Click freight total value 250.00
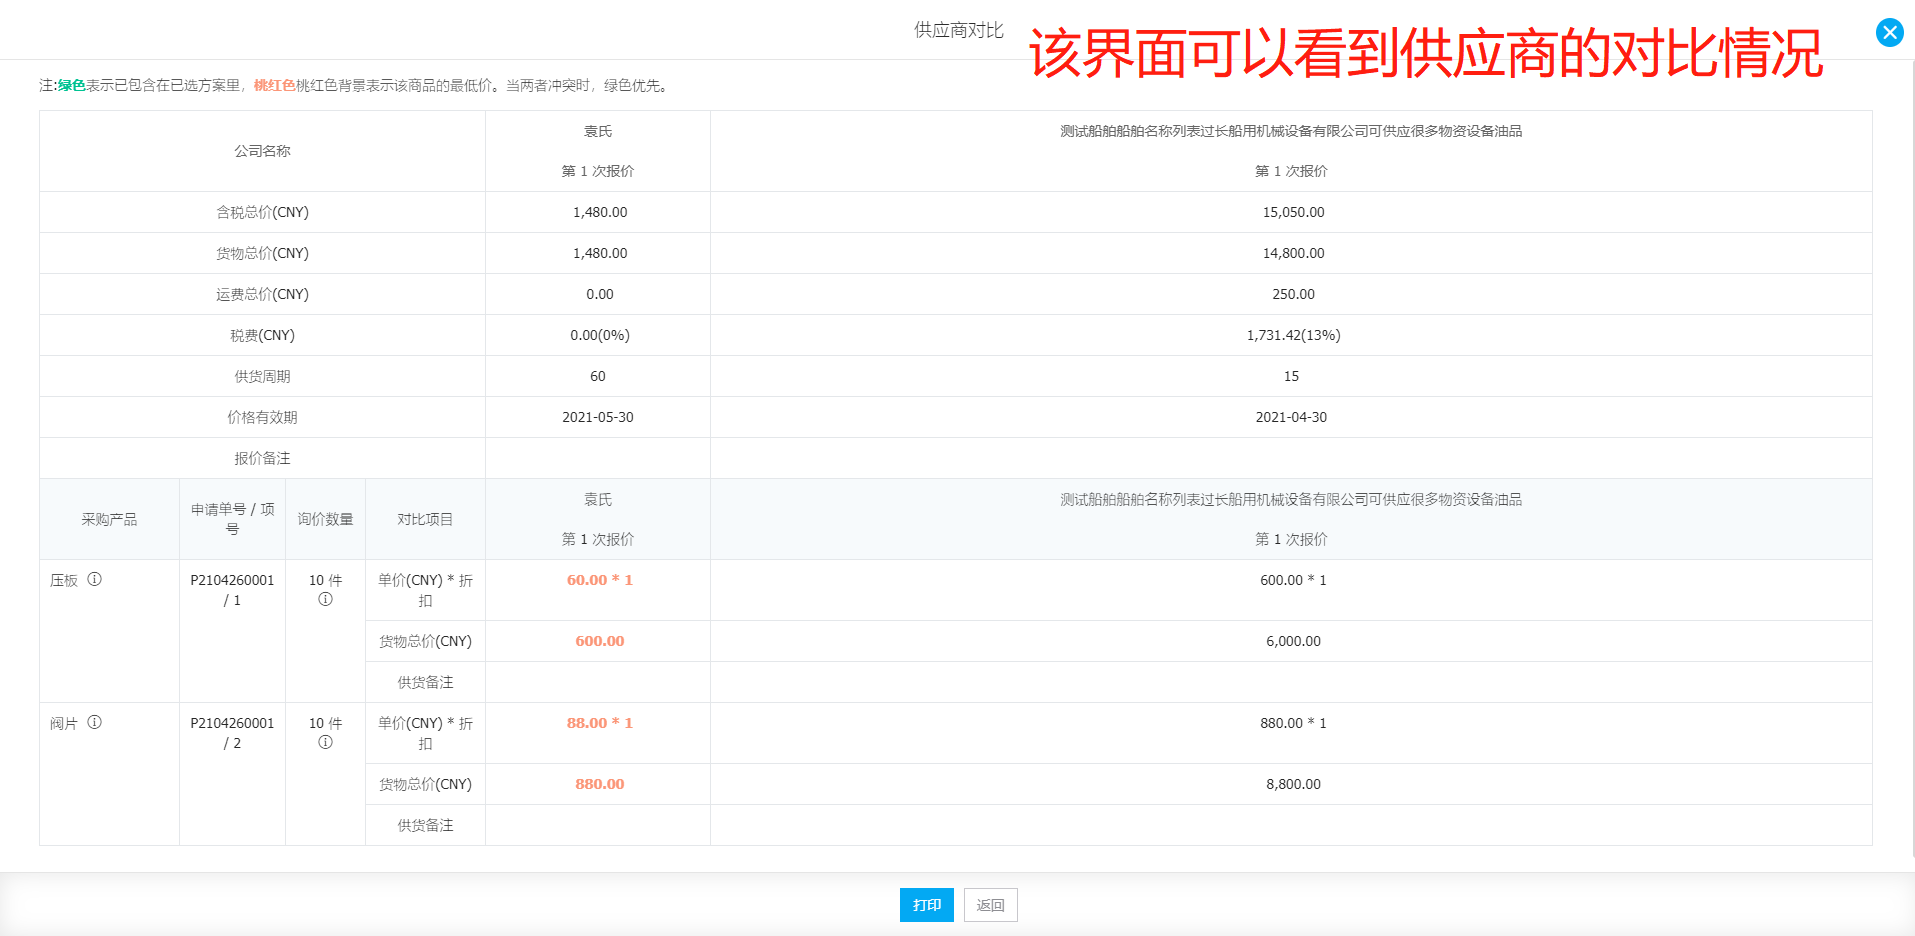 [x=1293, y=294]
